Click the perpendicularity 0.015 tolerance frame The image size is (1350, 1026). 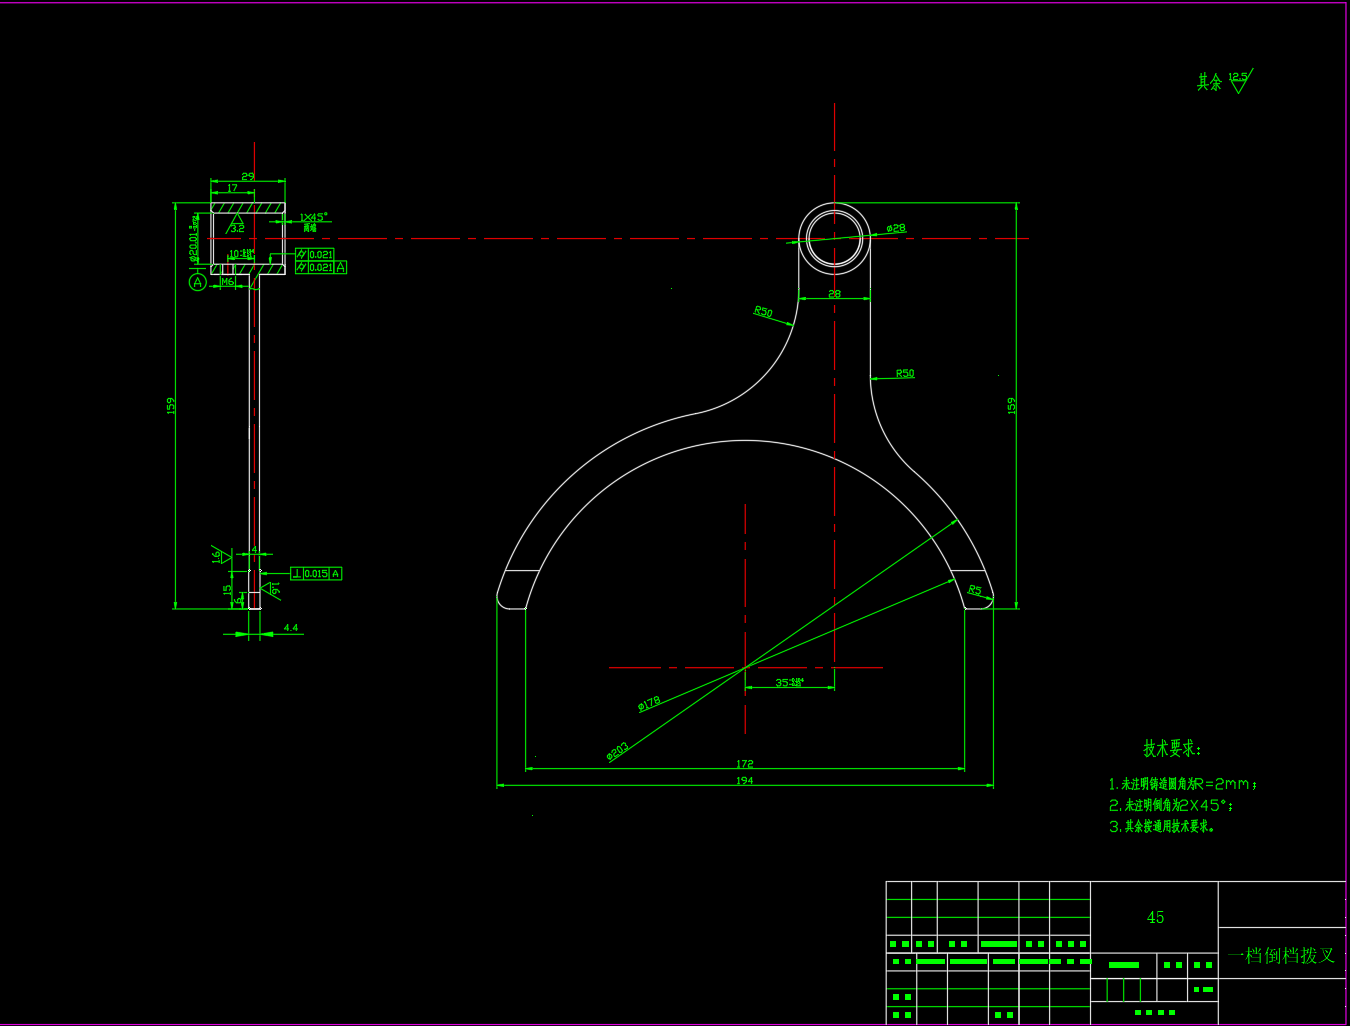pyautogui.click(x=316, y=573)
